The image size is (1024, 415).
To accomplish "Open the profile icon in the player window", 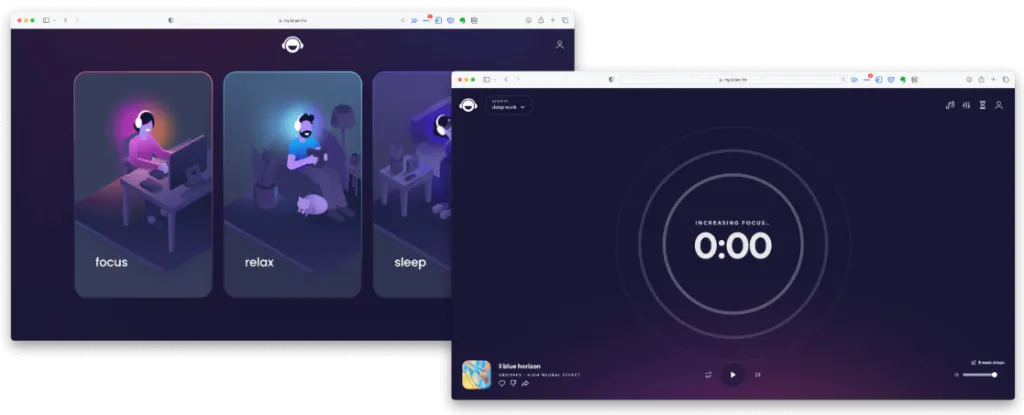I will (999, 105).
